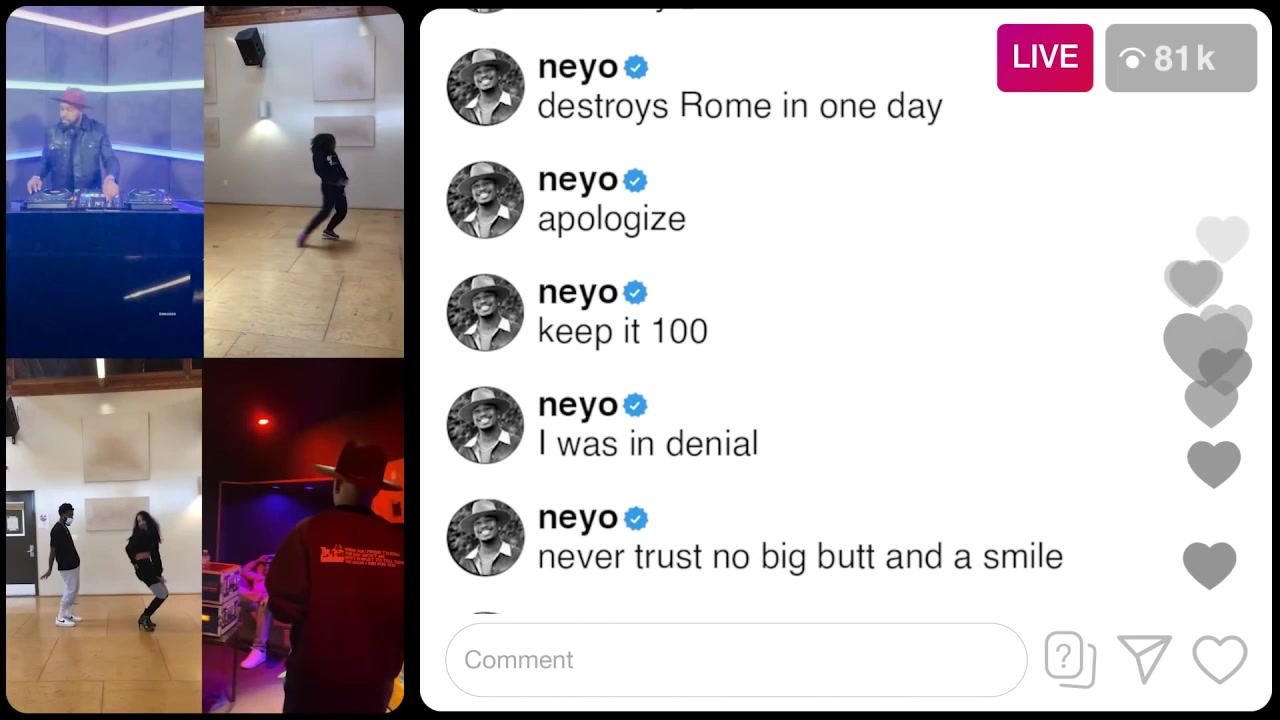This screenshot has height=720, width=1280.
Task: Click neyo avatar beside 'keep it 100'
Action: point(485,313)
